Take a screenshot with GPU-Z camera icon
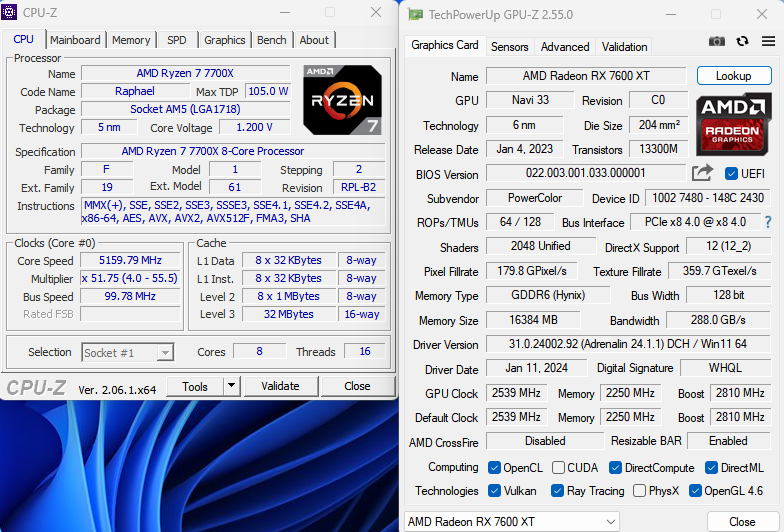784x532 pixels. pos(717,41)
